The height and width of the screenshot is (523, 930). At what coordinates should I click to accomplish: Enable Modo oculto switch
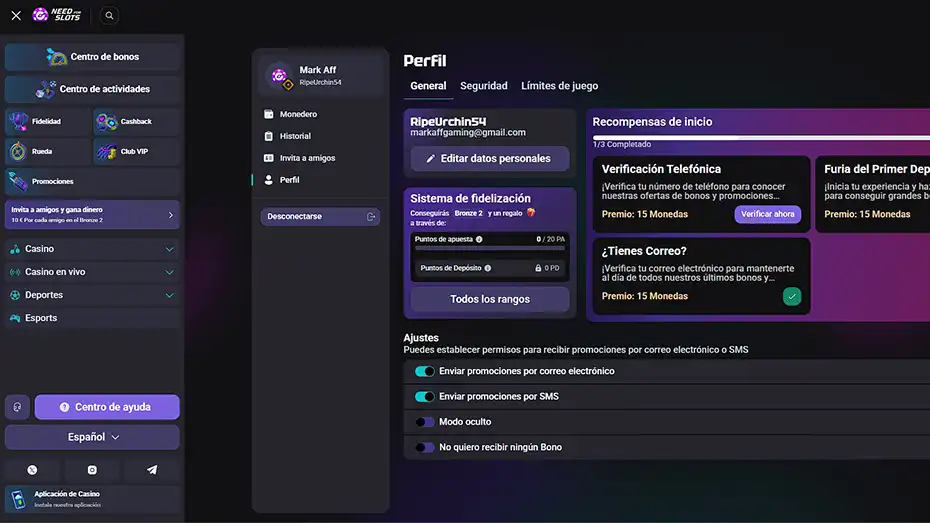425,422
